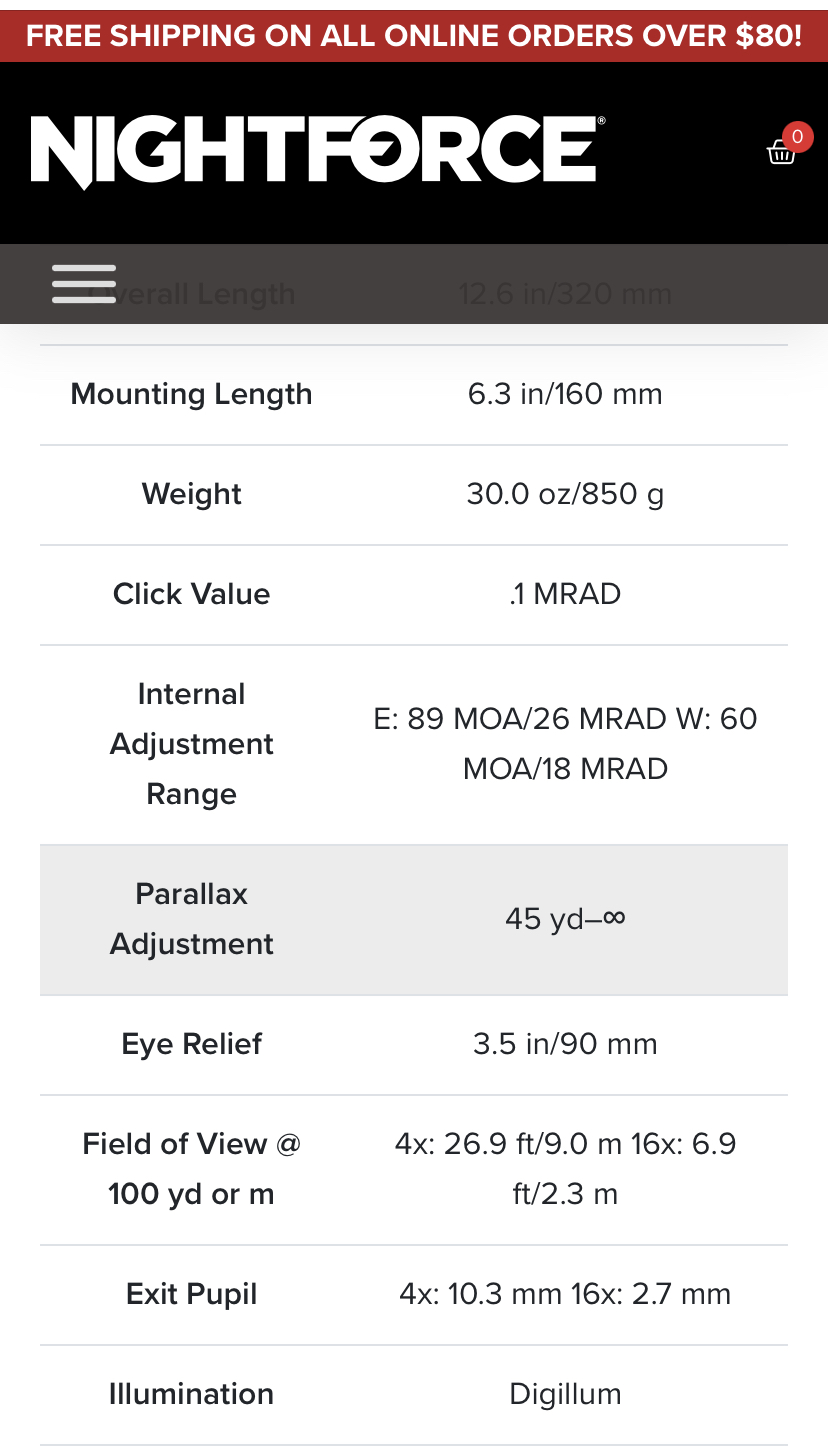Select the Internal Adjustment Range label
828x1447 pixels.
point(192,744)
